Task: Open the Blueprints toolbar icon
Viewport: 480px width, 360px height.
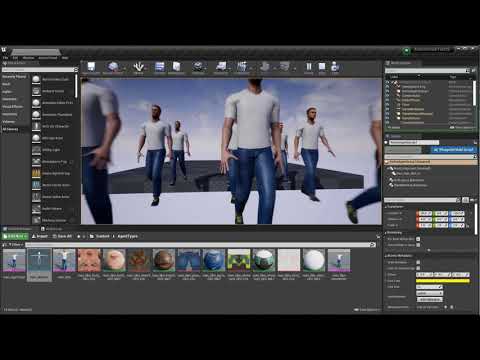Action: [221, 67]
